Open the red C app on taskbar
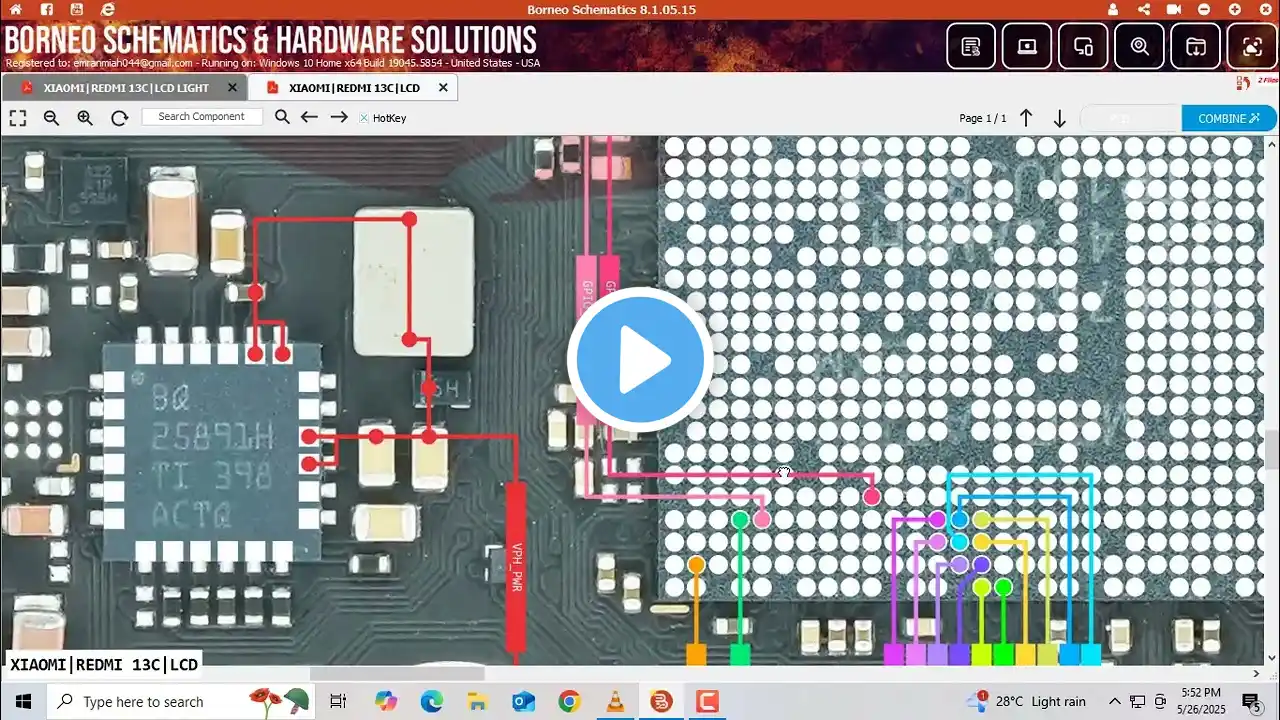This screenshot has width=1280, height=720. tap(708, 702)
